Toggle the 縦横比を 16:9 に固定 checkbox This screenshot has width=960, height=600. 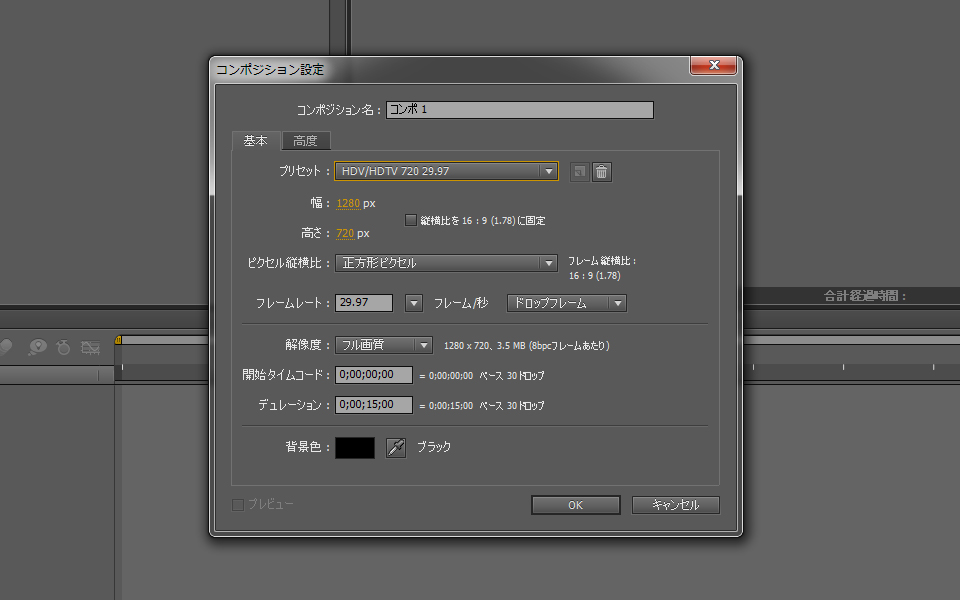411,220
